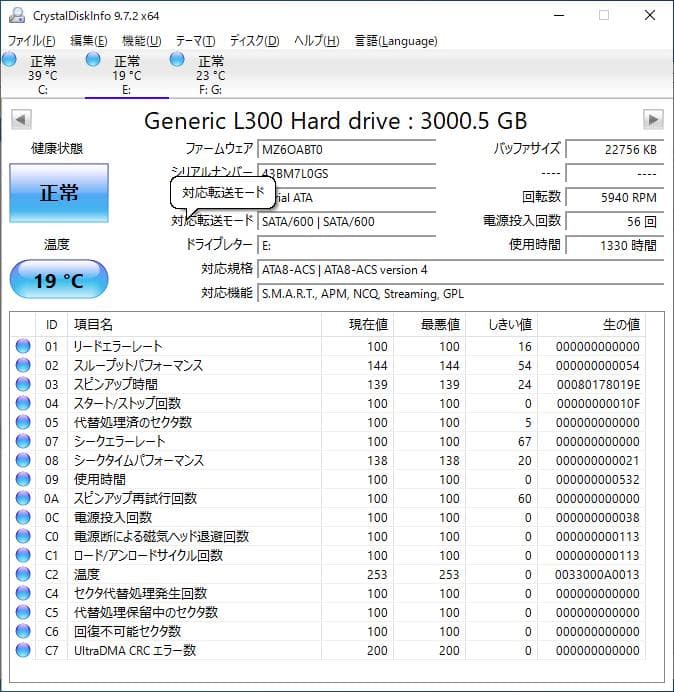Select the E: drive status orb
674x692 pixels.
(x=93, y=60)
